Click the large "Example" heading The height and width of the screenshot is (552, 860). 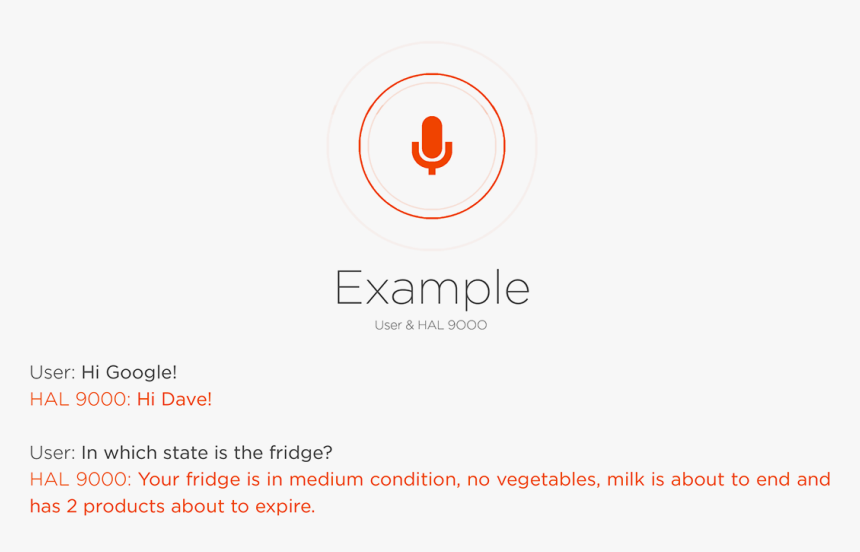click(432, 289)
